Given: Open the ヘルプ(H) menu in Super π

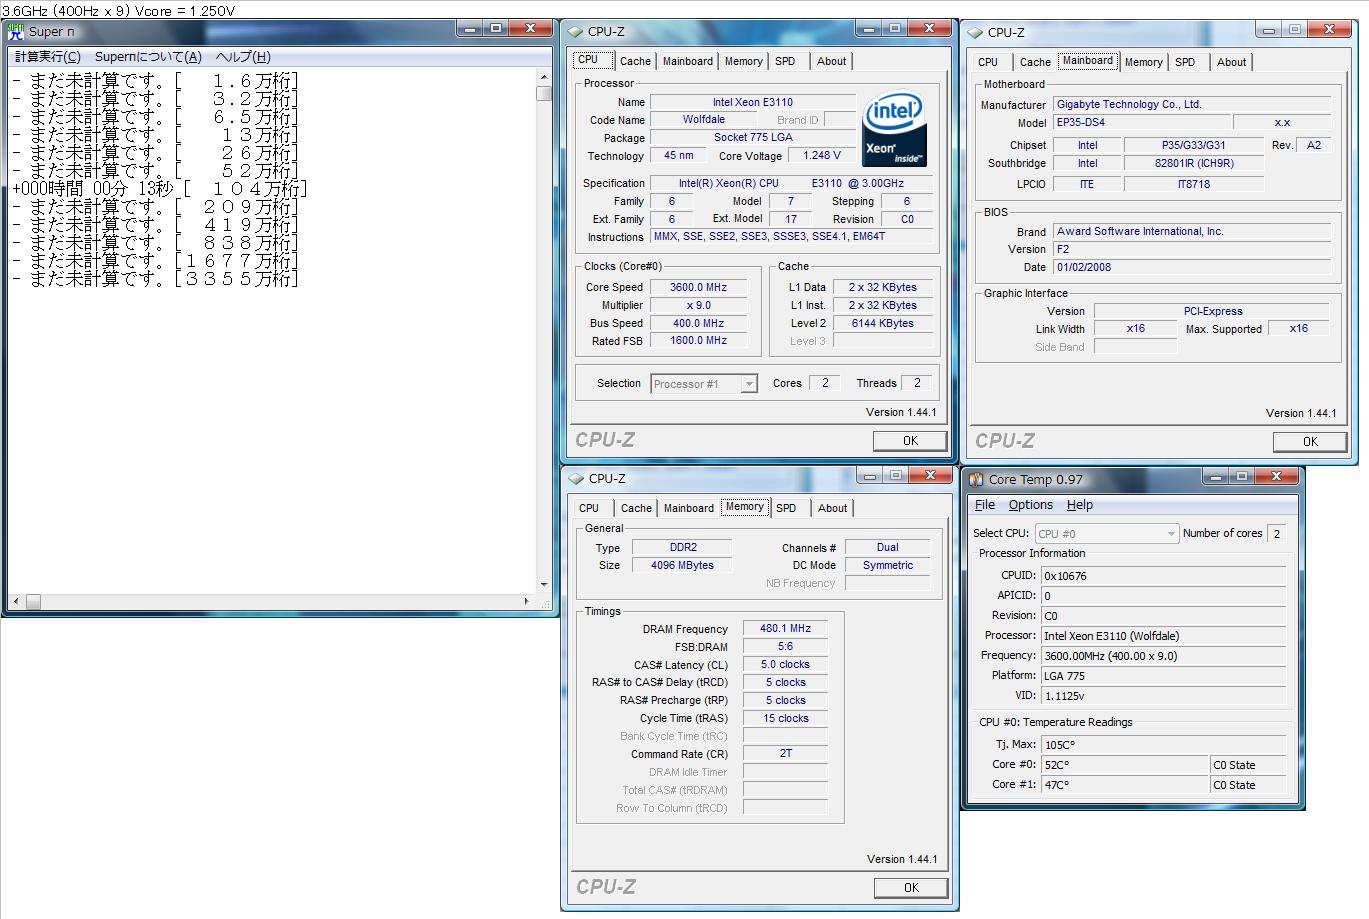Looking at the screenshot, I should [243, 57].
